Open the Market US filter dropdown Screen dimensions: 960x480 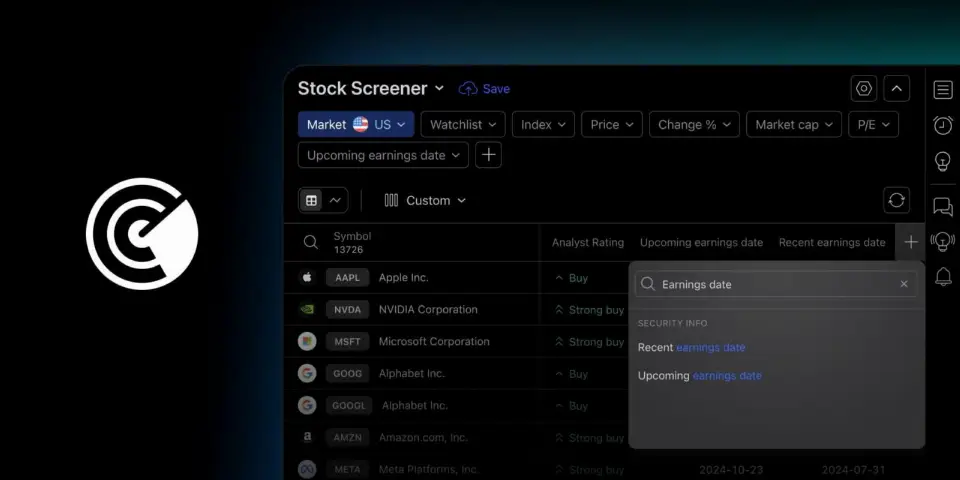click(x=356, y=124)
